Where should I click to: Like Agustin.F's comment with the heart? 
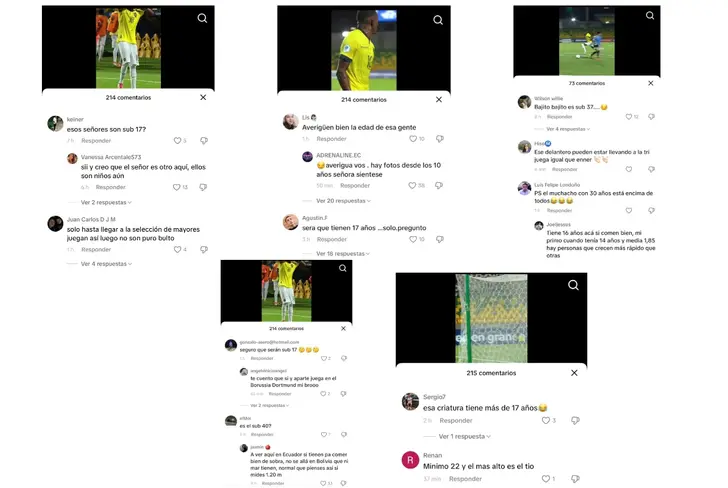click(x=413, y=239)
